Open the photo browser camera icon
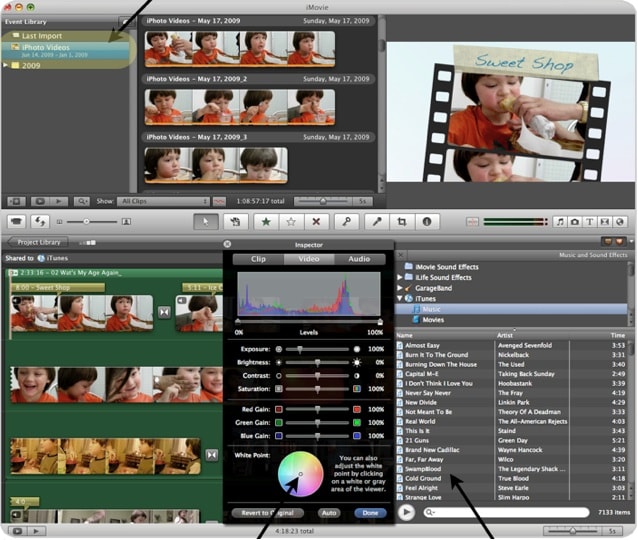The image size is (638, 540). [575, 222]
